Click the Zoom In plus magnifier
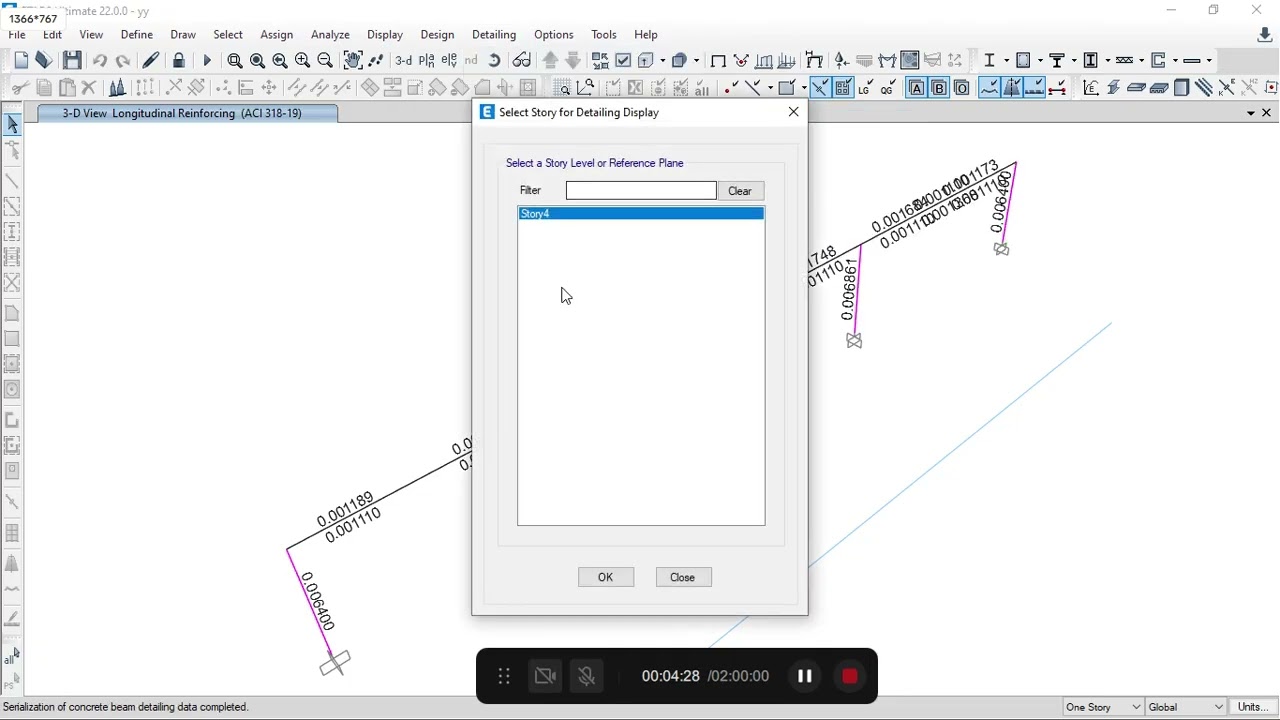This screenshot has width=1280, height=720. point(302,61)
